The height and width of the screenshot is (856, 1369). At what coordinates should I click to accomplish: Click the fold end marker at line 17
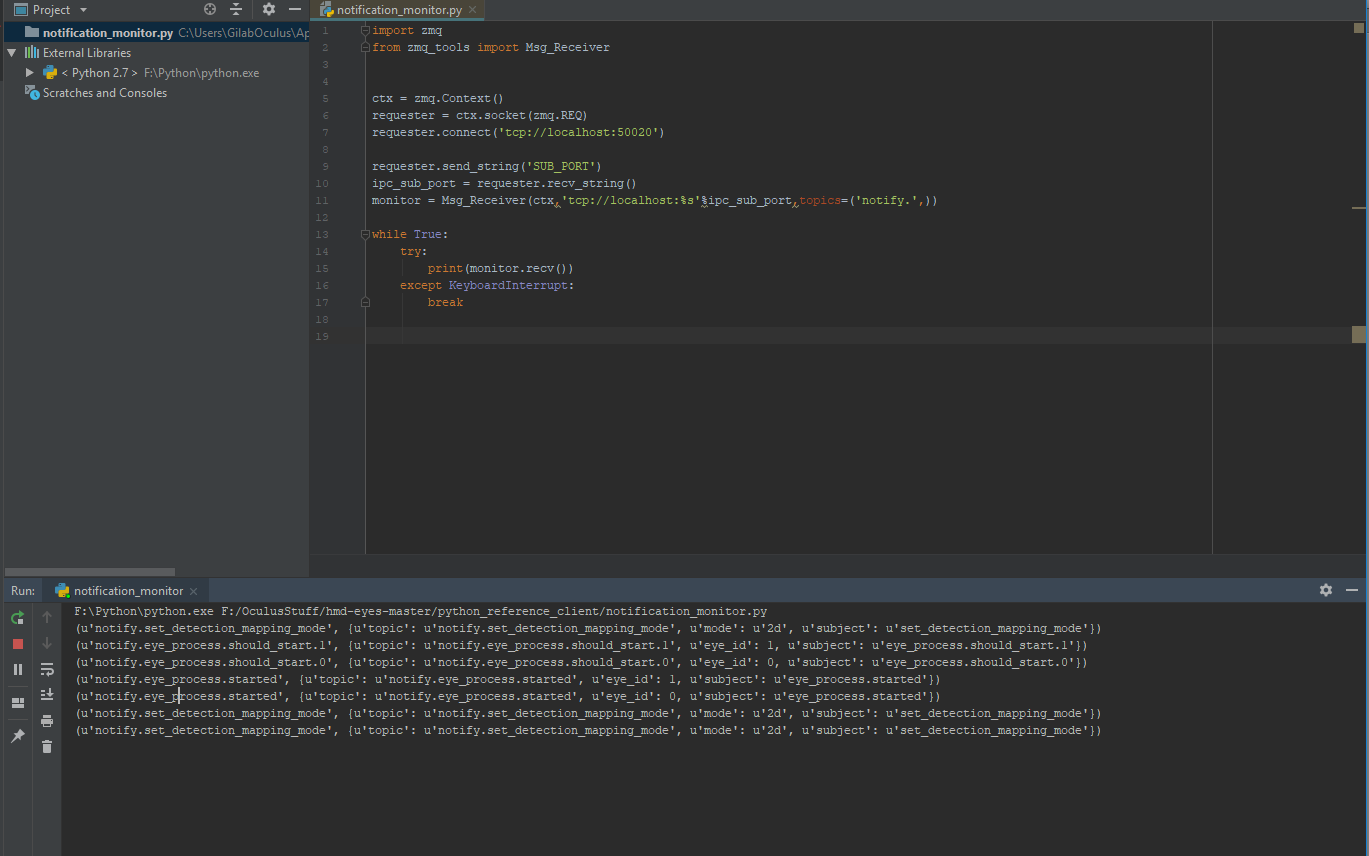[x=366, y=302]
